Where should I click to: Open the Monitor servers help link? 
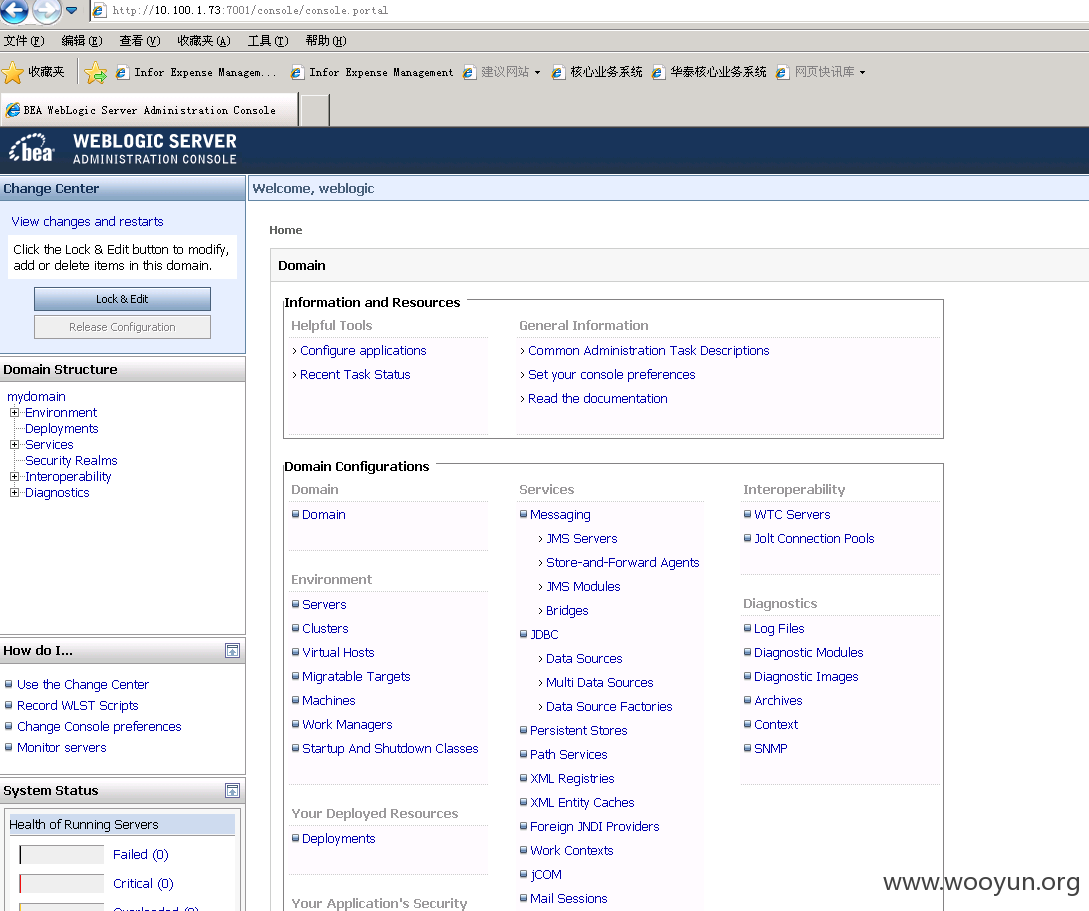pyautogui.click(x=62, y=748)
